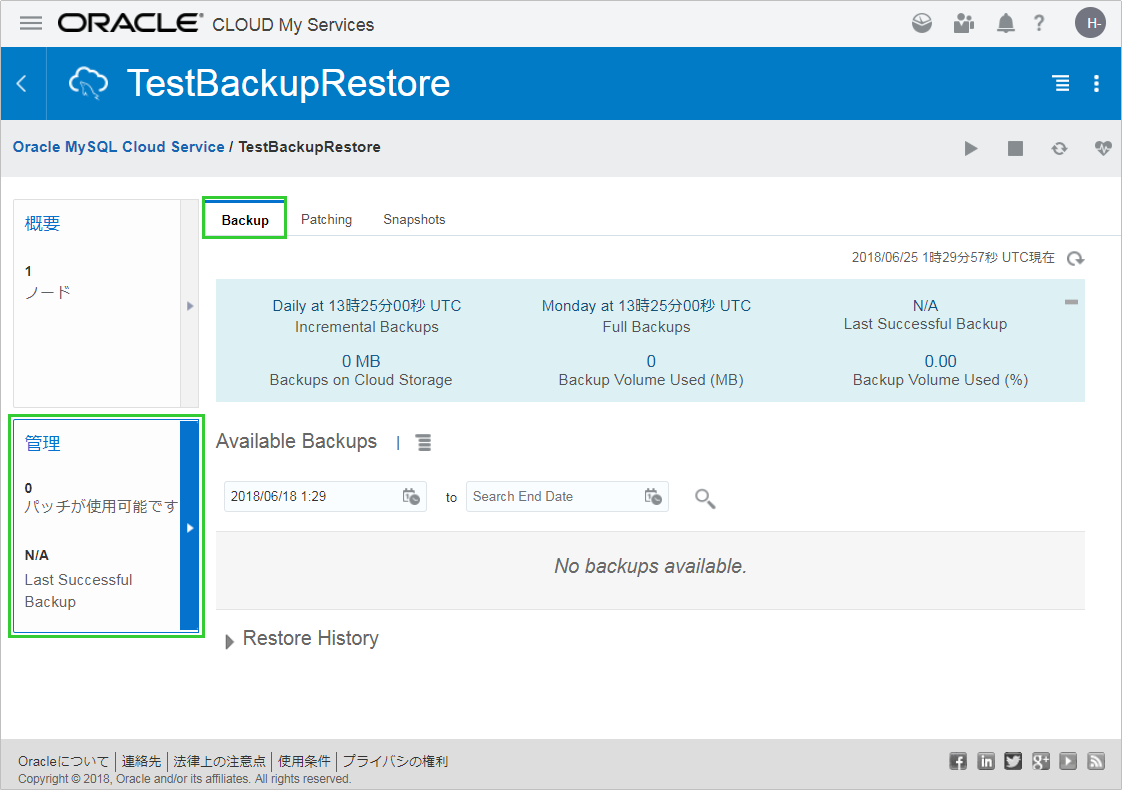Collapse the backup summary panel
1122x790 pixels.
(1070, 302)
